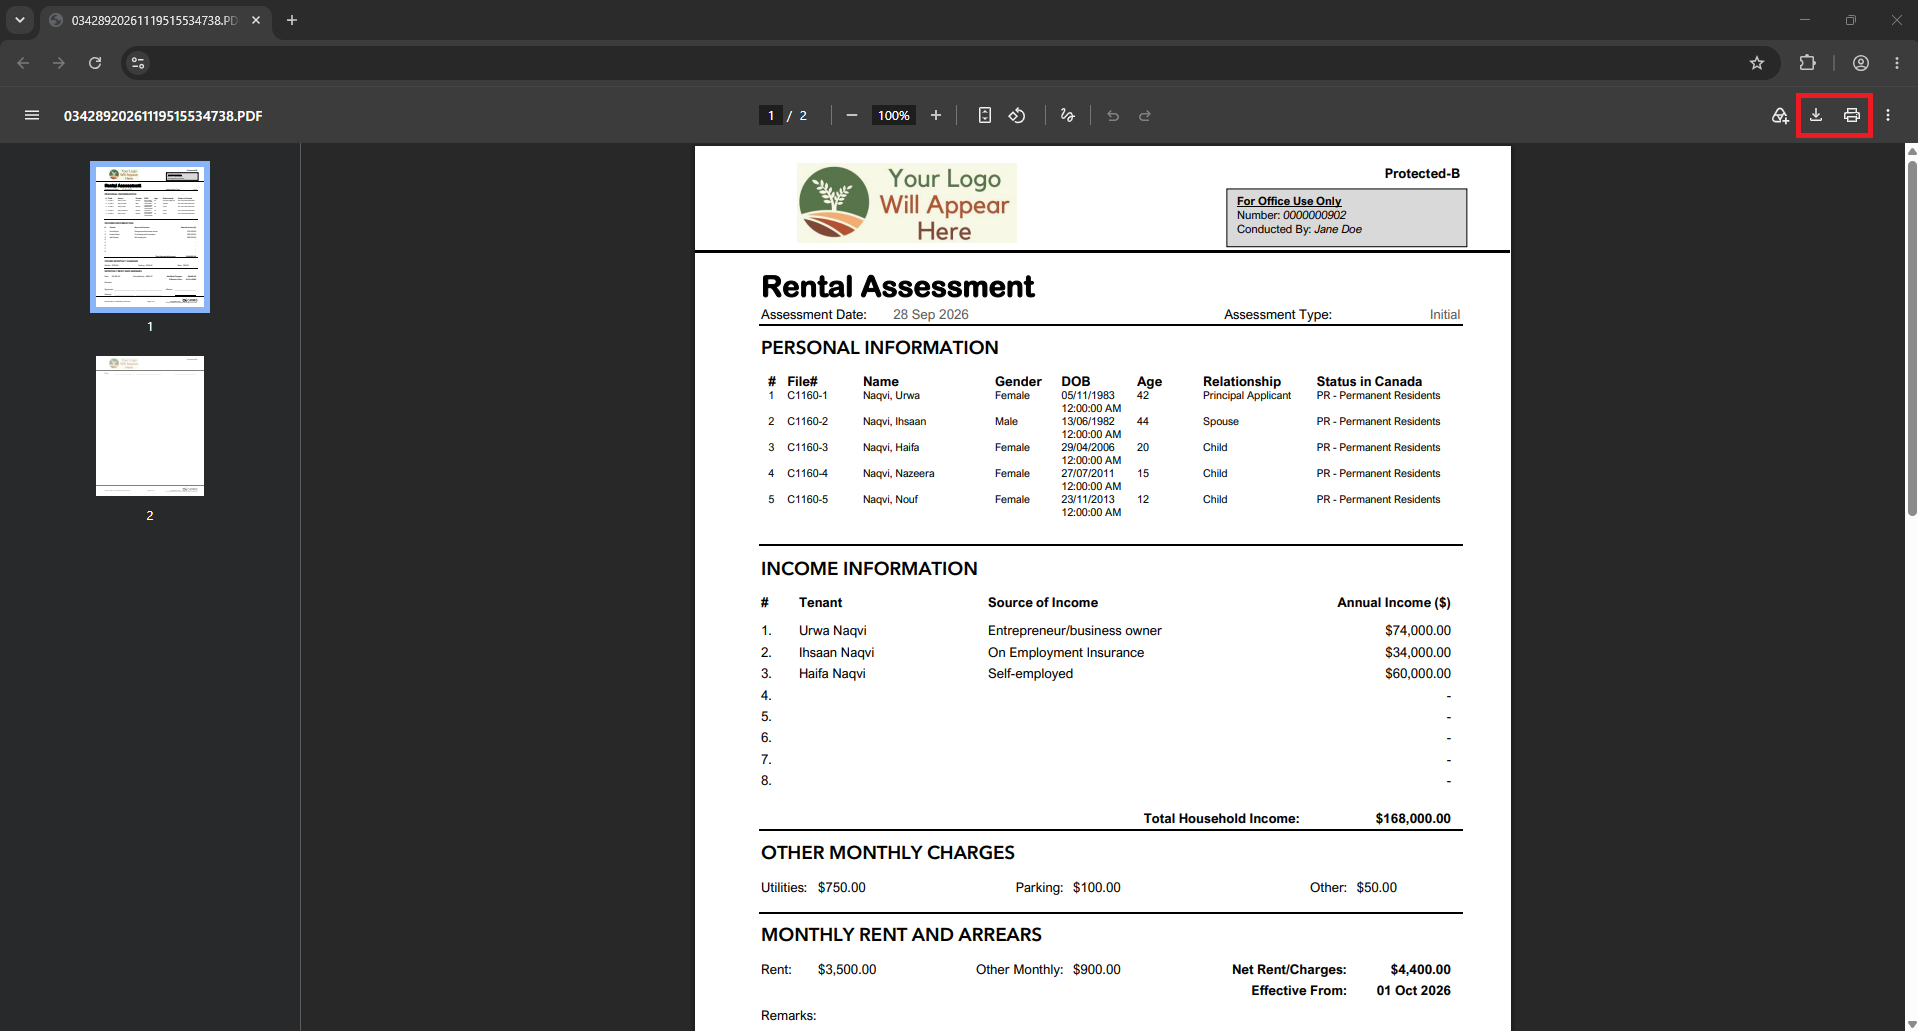
Task: Open PDF viewer more actions menu
Action: point(1888,115)
